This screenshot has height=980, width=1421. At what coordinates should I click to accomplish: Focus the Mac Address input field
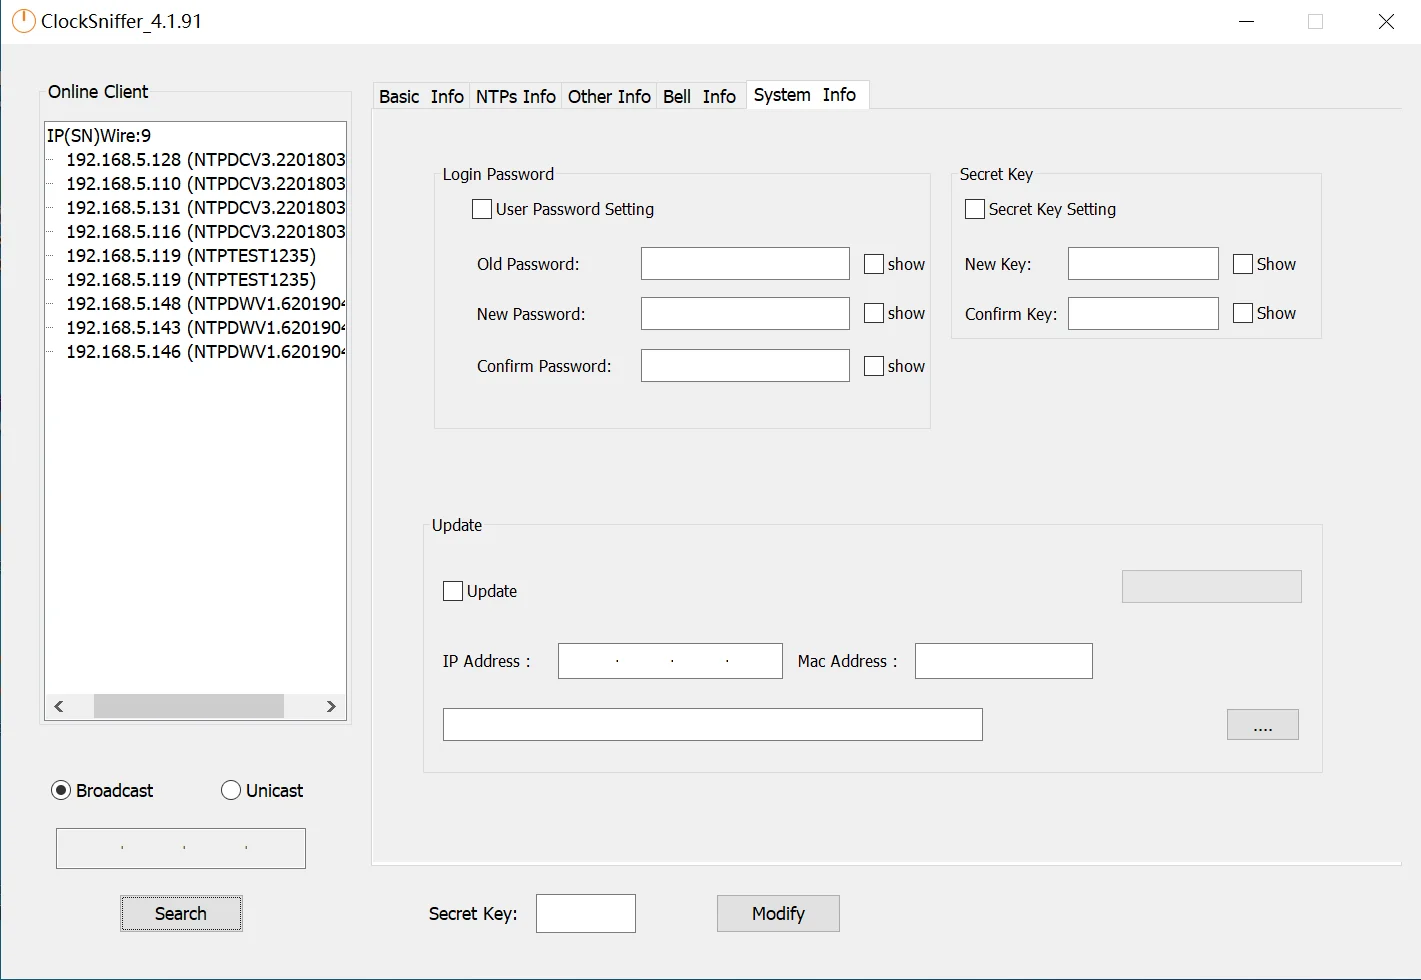(1003, 661)
